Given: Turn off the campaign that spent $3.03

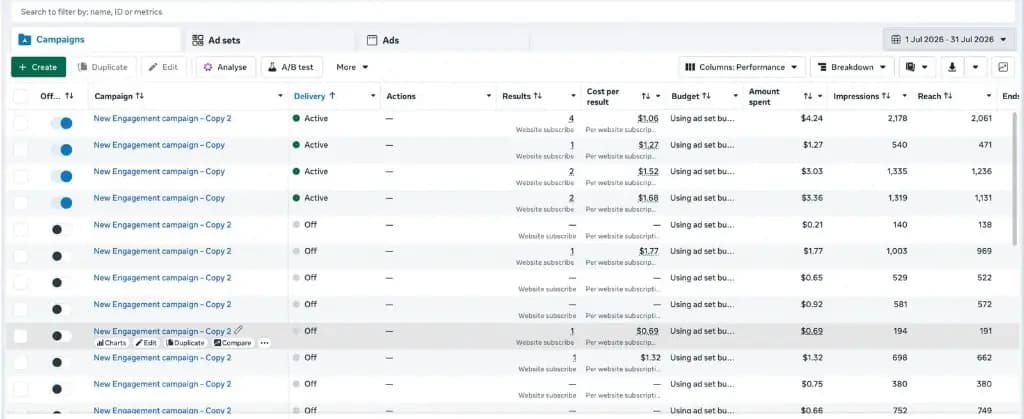Looking at the screenshot, I should (x=61, y=176).
